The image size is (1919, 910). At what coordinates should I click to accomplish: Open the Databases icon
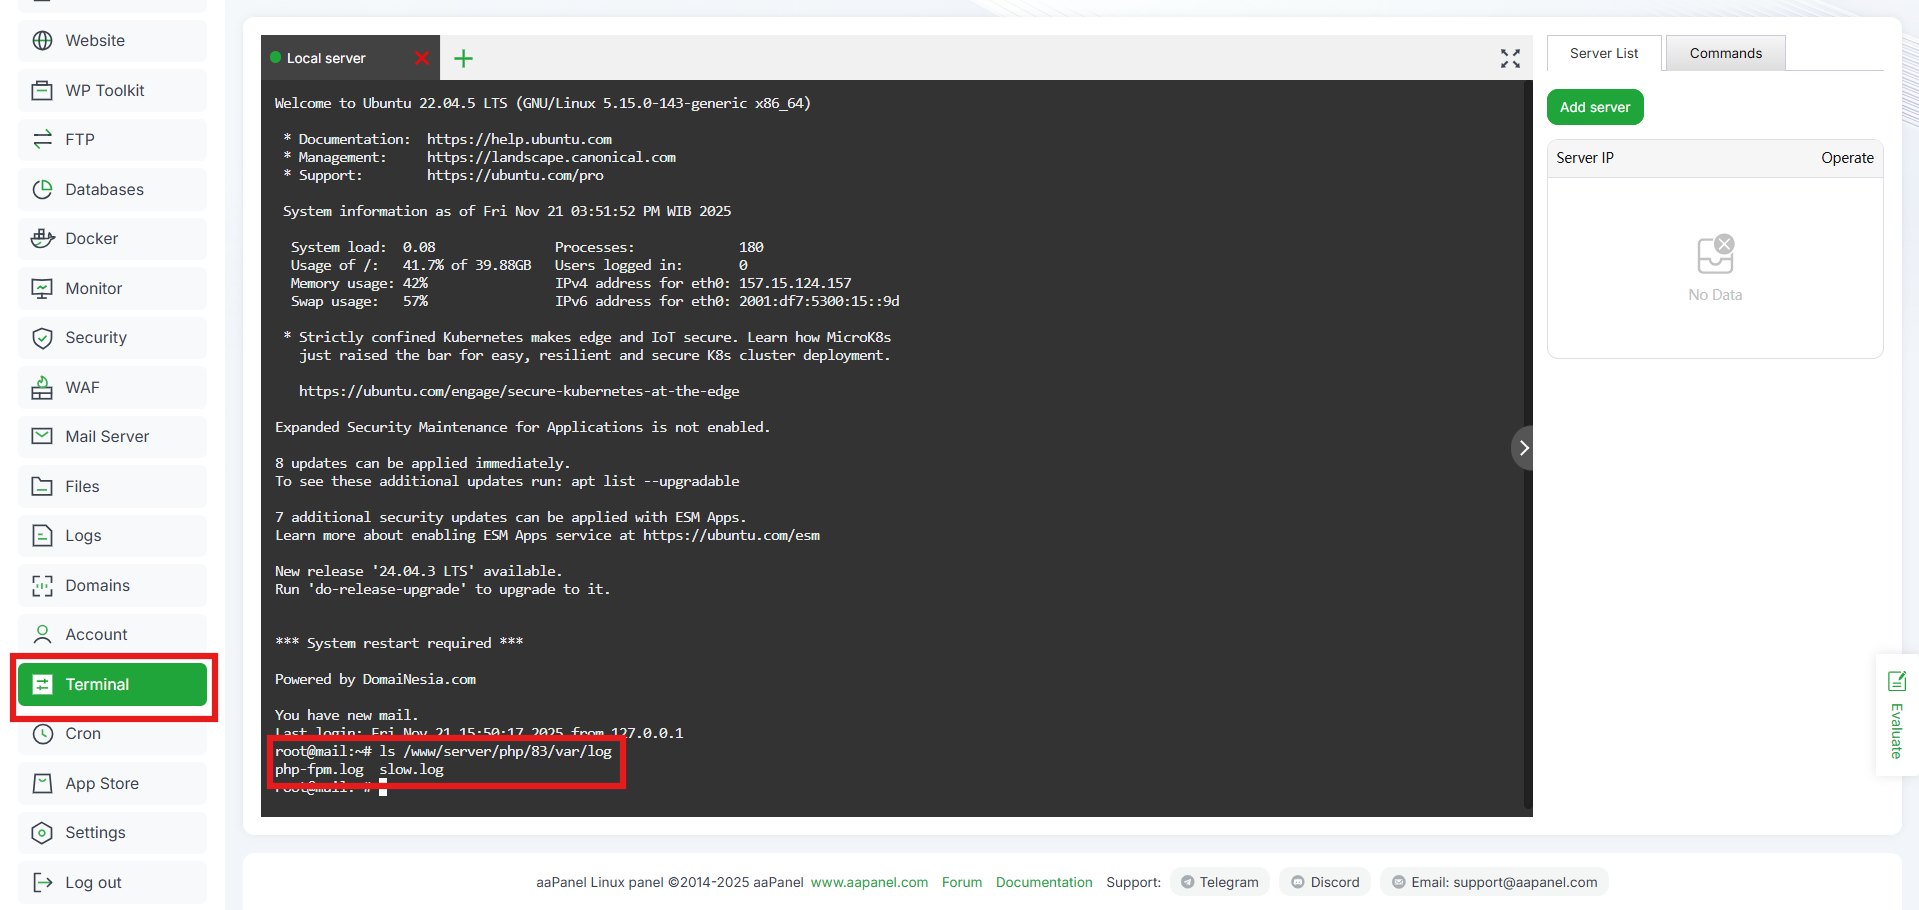[42, 189]
